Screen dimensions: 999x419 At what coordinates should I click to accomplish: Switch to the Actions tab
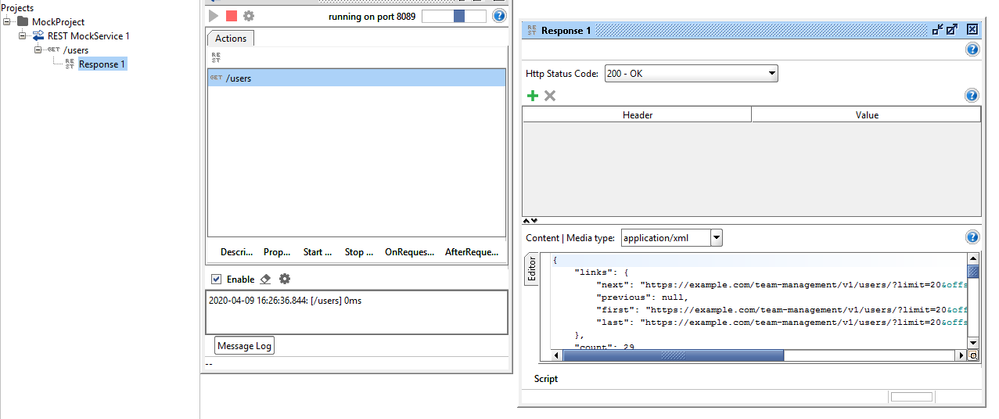click(x=231, y=38)
